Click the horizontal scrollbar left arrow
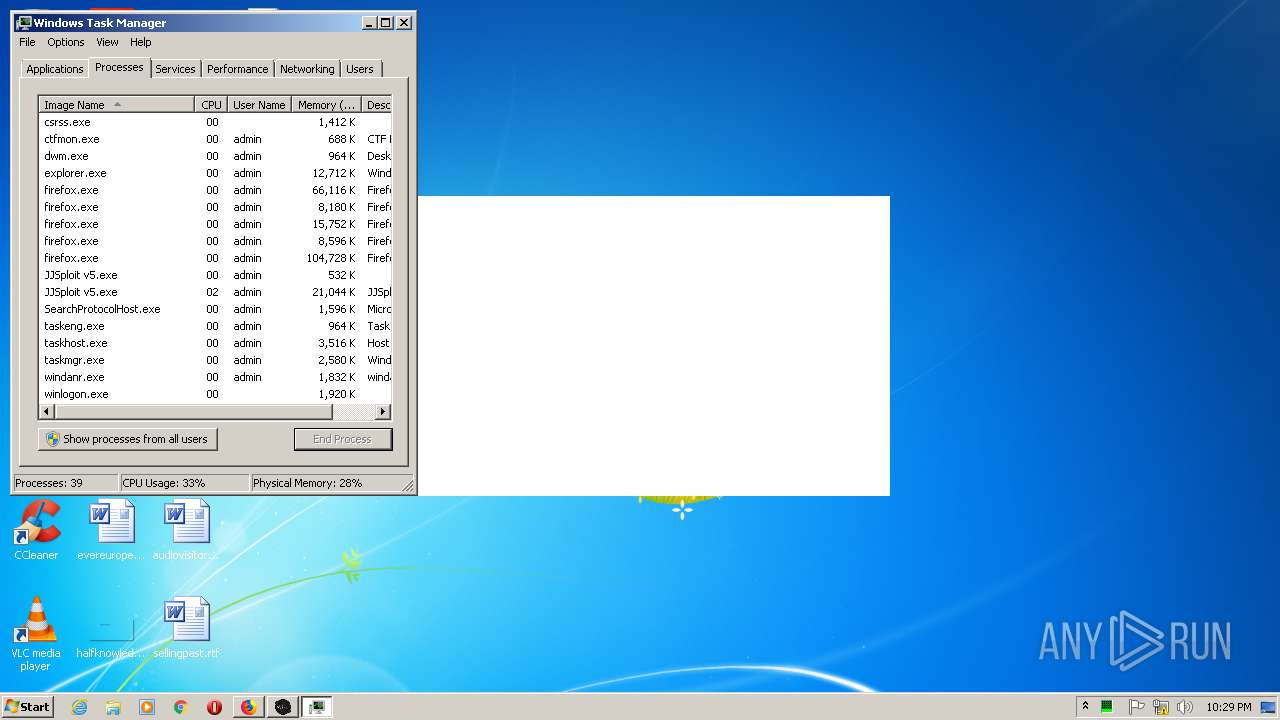 46,412
